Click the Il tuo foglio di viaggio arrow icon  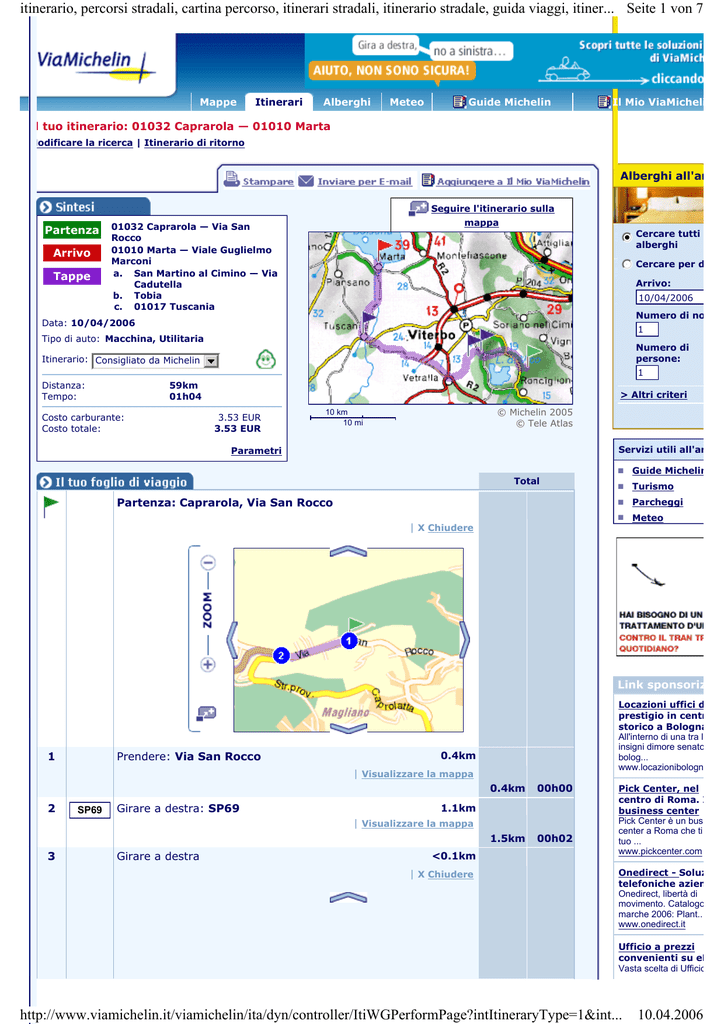point(46,482)
